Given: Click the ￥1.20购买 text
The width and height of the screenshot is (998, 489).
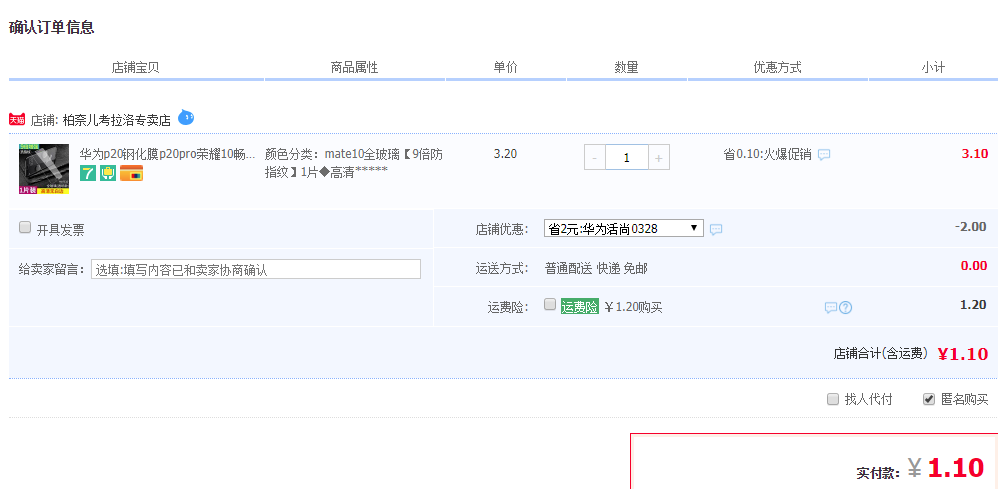Looking at the screenshot, I should (633, 308).
